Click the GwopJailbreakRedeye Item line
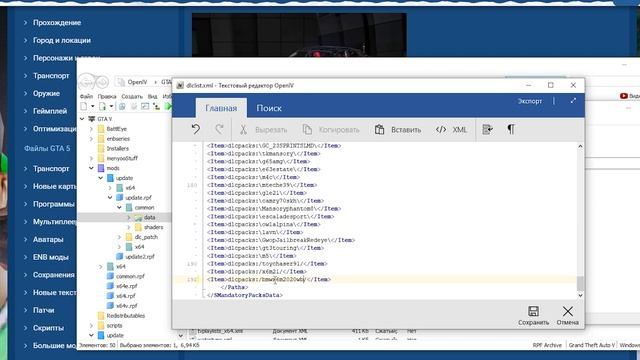 pyautogui.click(x=281, y=240)
